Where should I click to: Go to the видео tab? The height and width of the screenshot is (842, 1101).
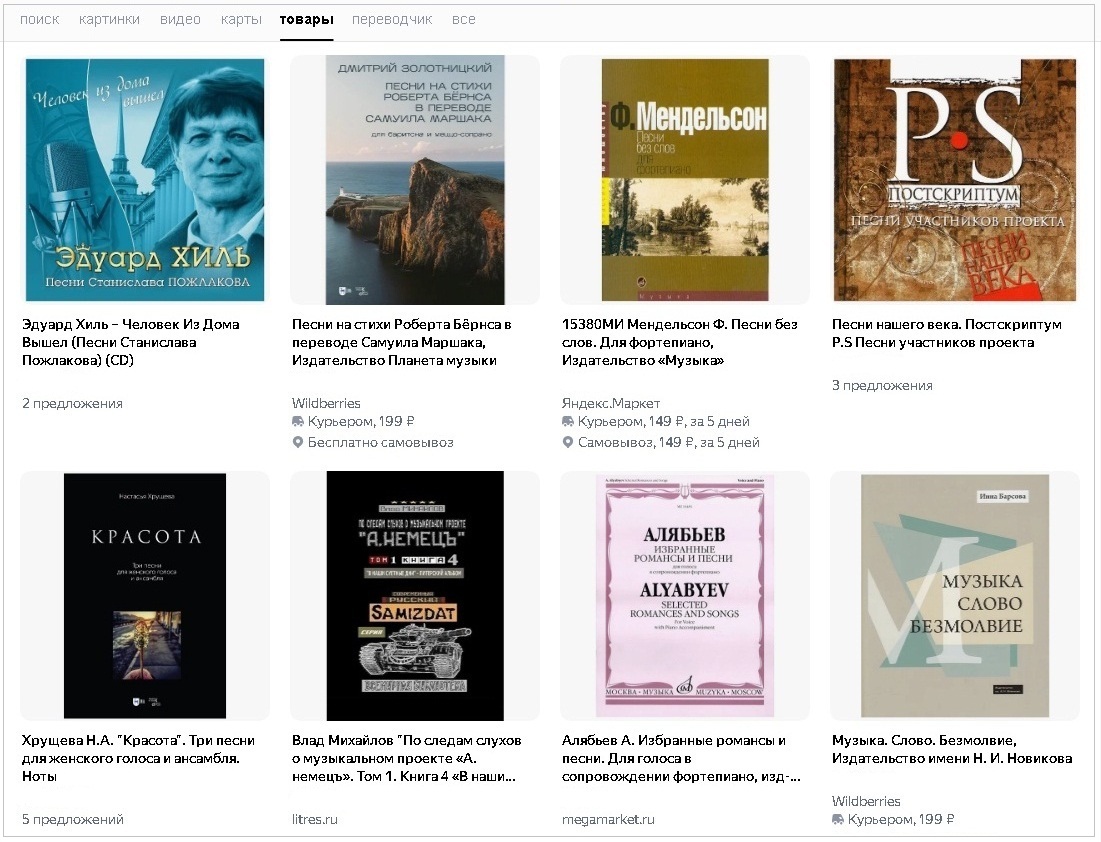coord(180,20)
